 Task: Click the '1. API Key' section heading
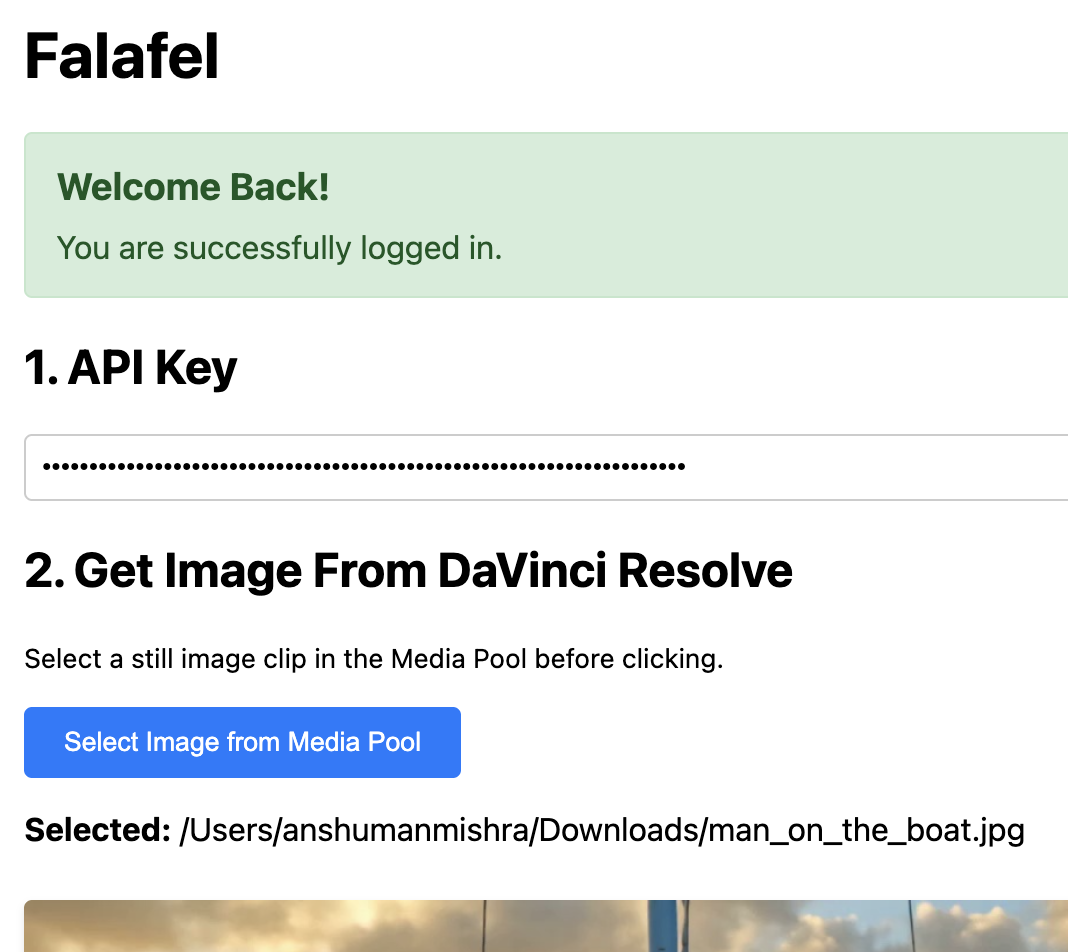tap(131, 368)
